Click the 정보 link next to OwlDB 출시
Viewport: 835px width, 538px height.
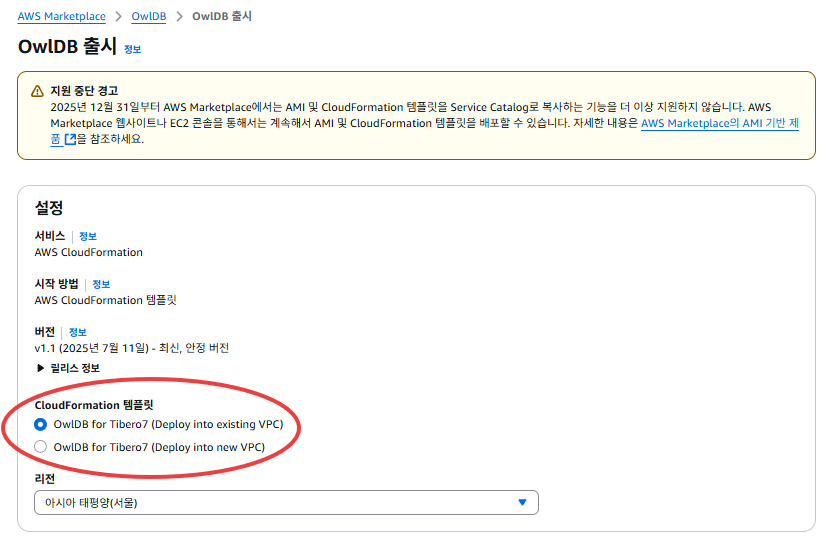(x=132, y=50)
